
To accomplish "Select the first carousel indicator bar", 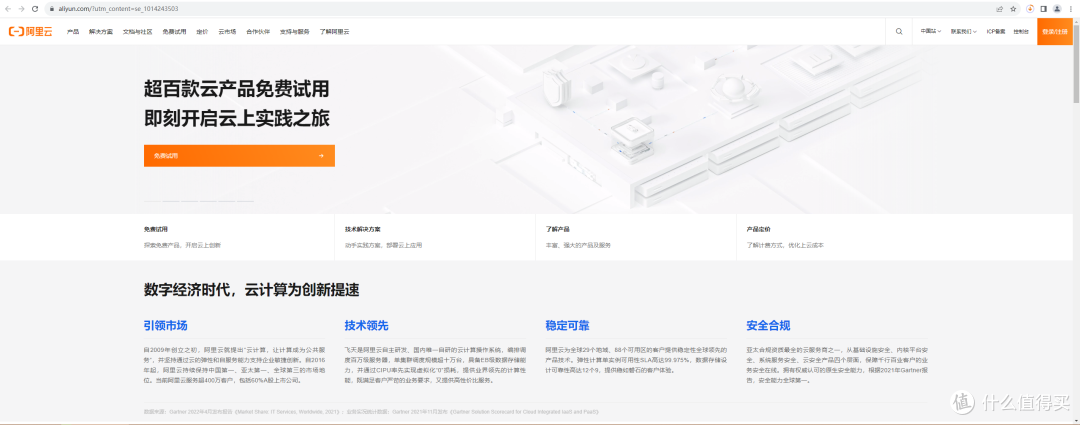I will pos(152,201).
